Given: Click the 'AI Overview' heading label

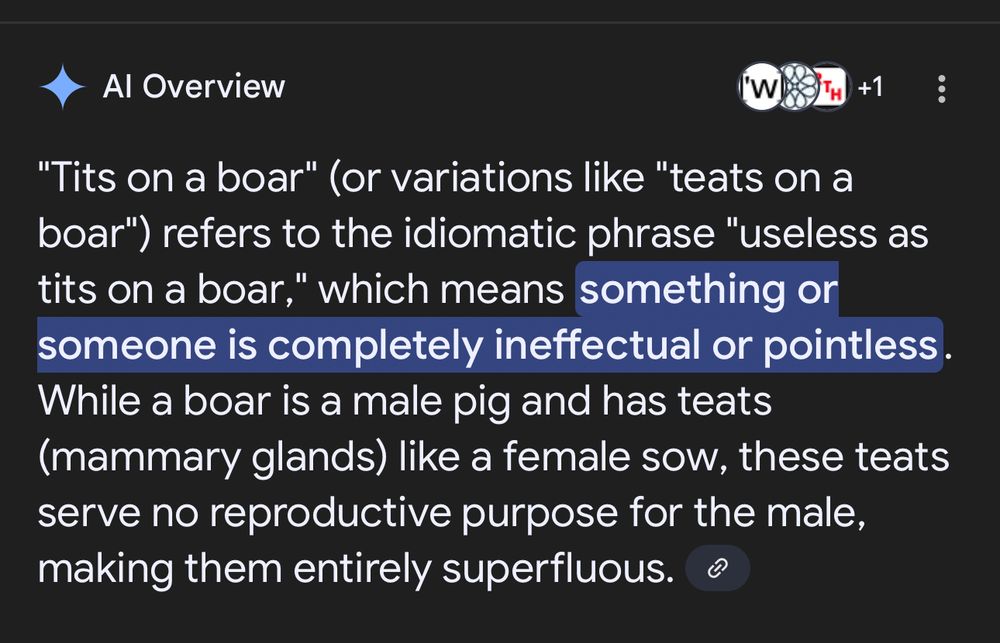Looking at the screenshot, I should click(194, 87).
